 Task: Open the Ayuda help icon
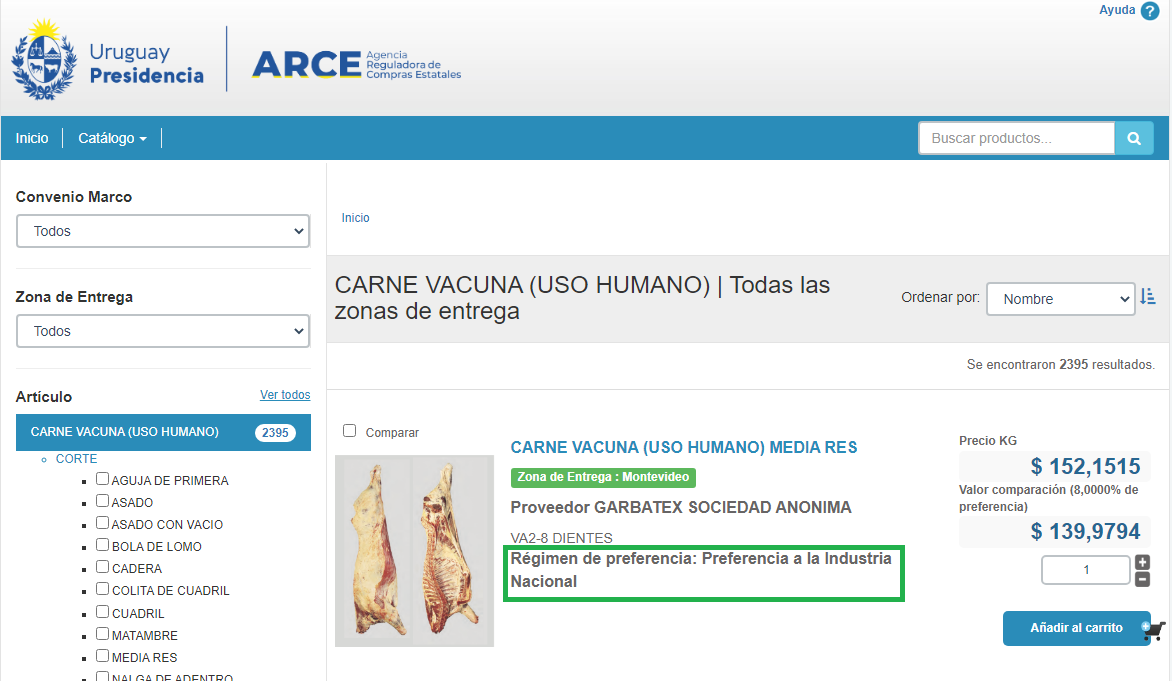(x=1149, y=11)
